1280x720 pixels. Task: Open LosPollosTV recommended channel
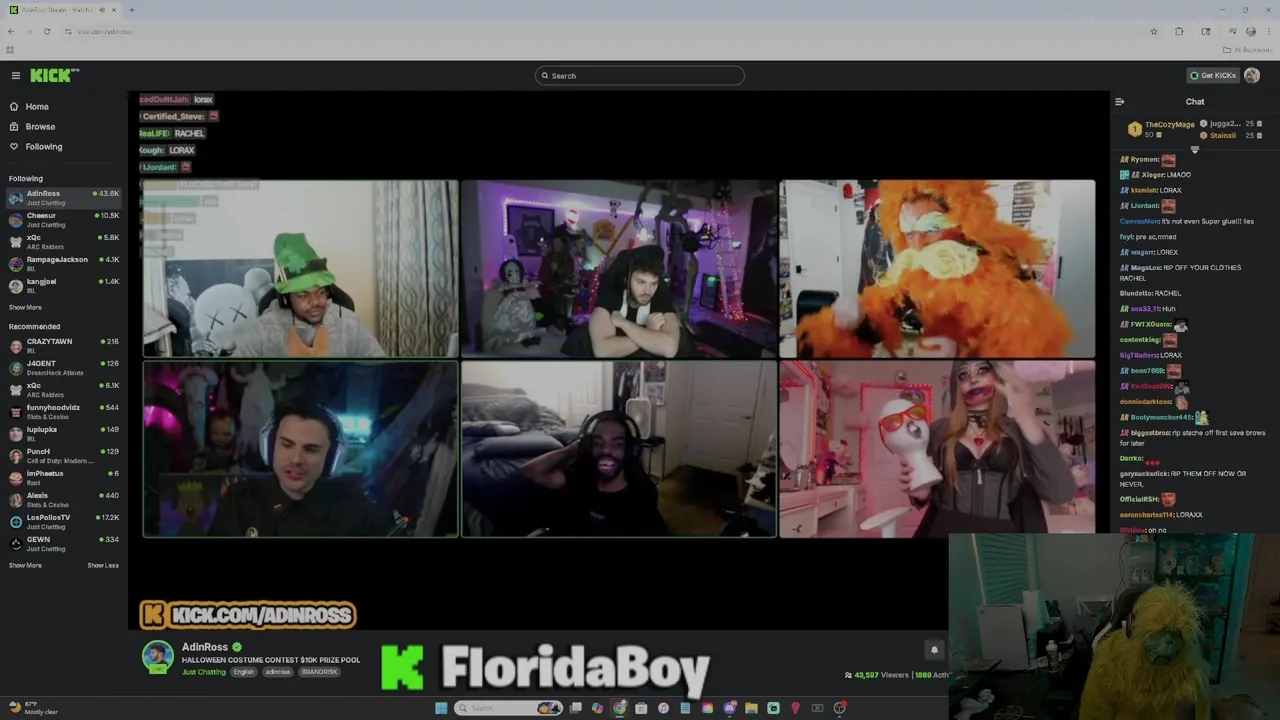pyautogui.click(x=64, y=522)
